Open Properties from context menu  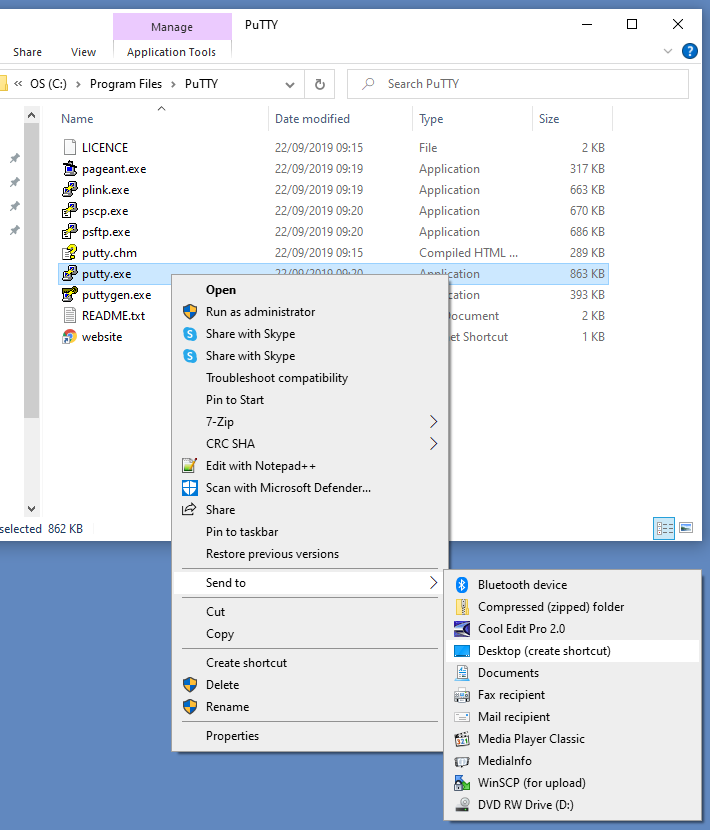311,736
